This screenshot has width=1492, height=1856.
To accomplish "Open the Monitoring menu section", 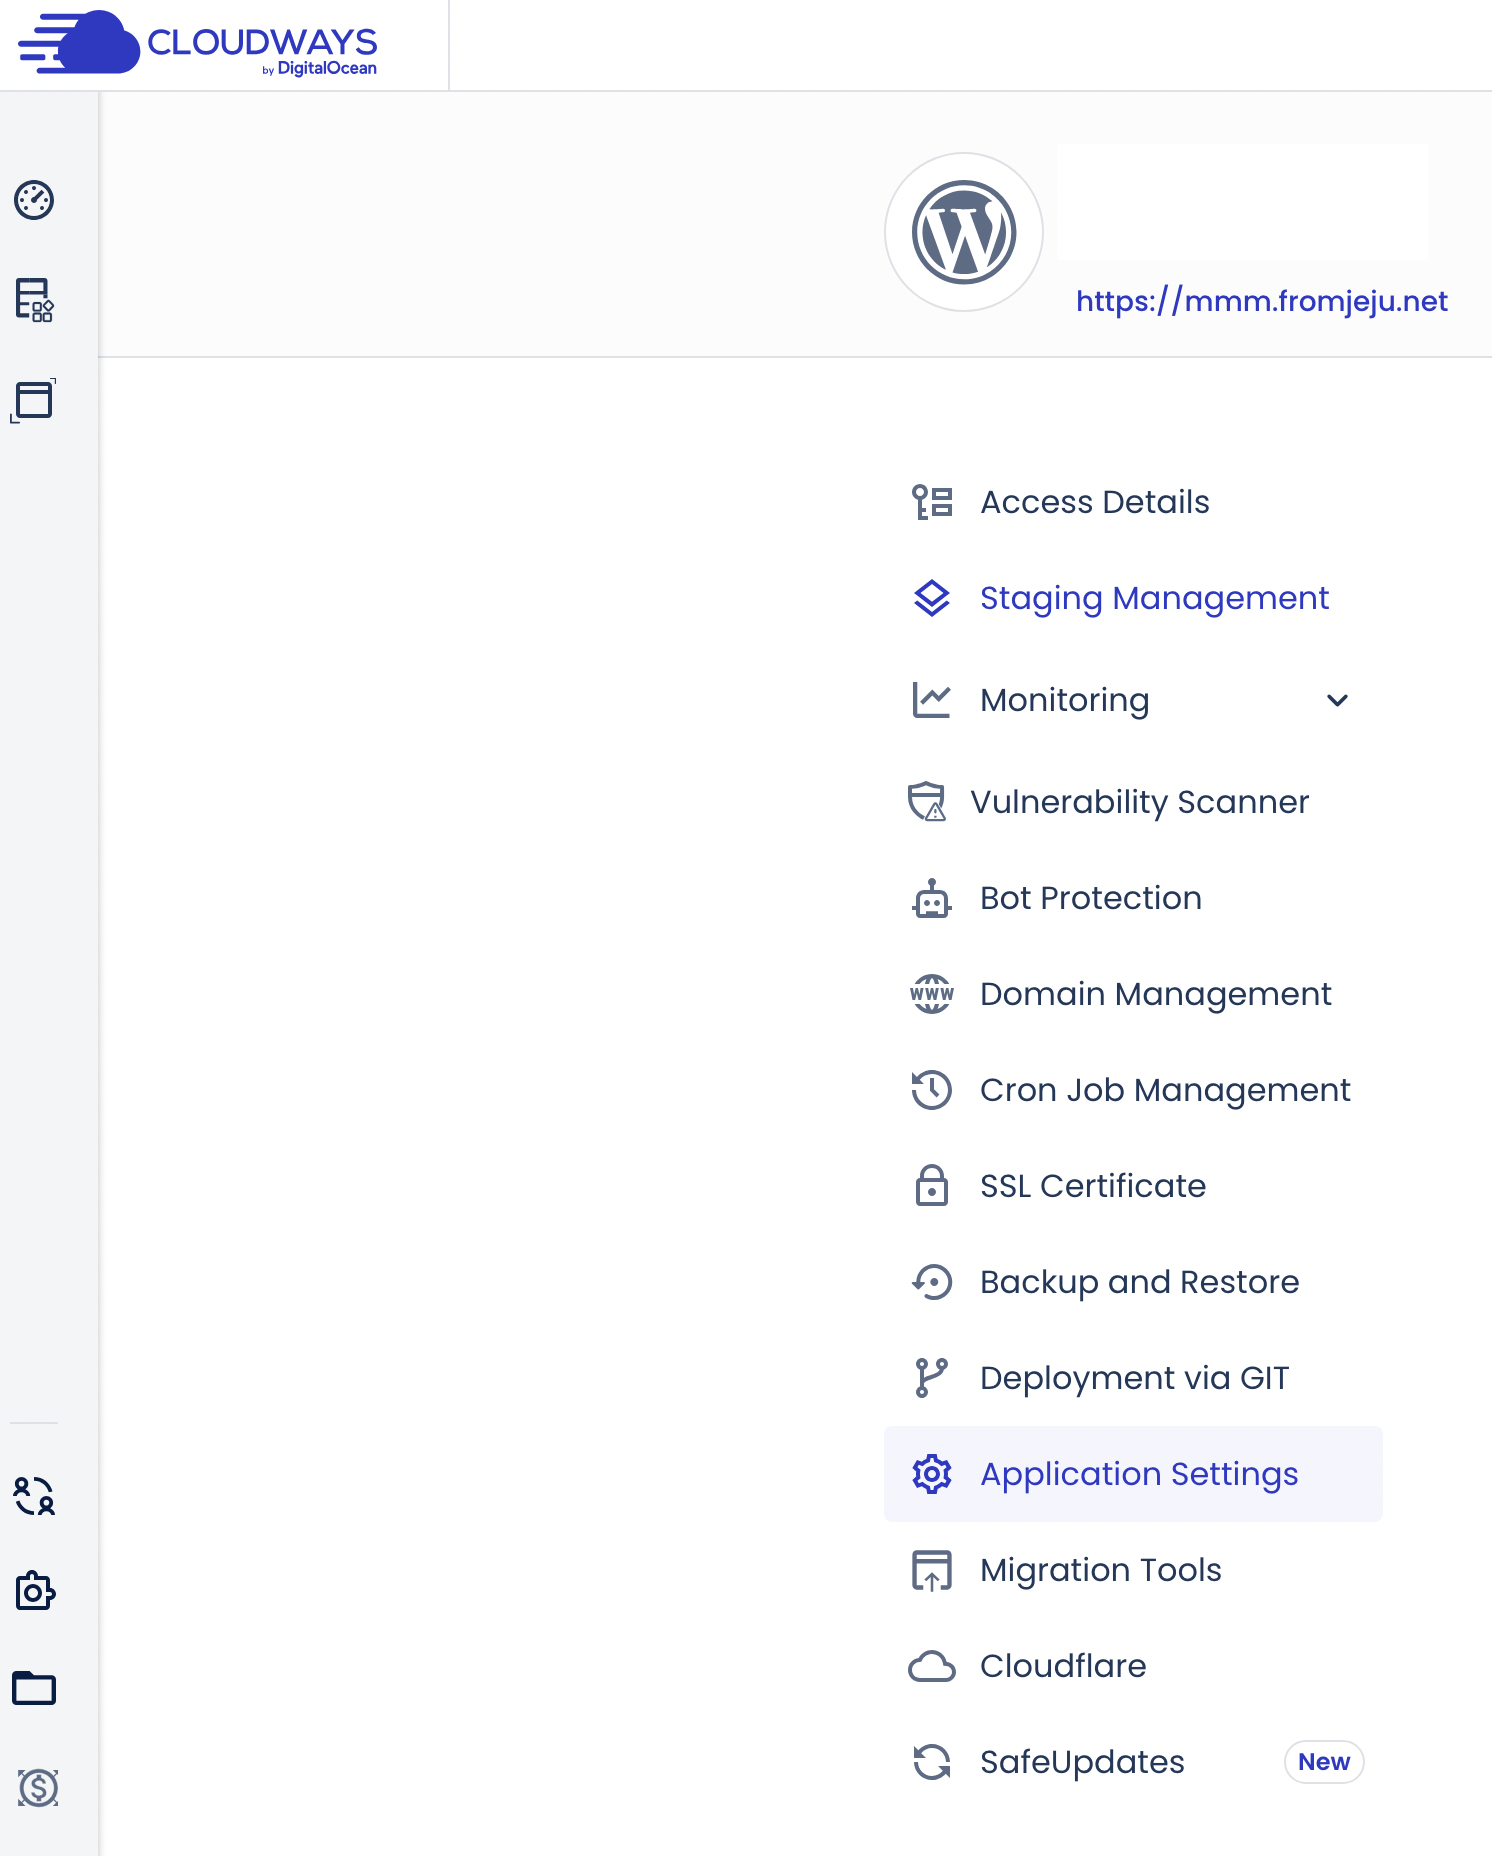I will tap(1064, 700).
